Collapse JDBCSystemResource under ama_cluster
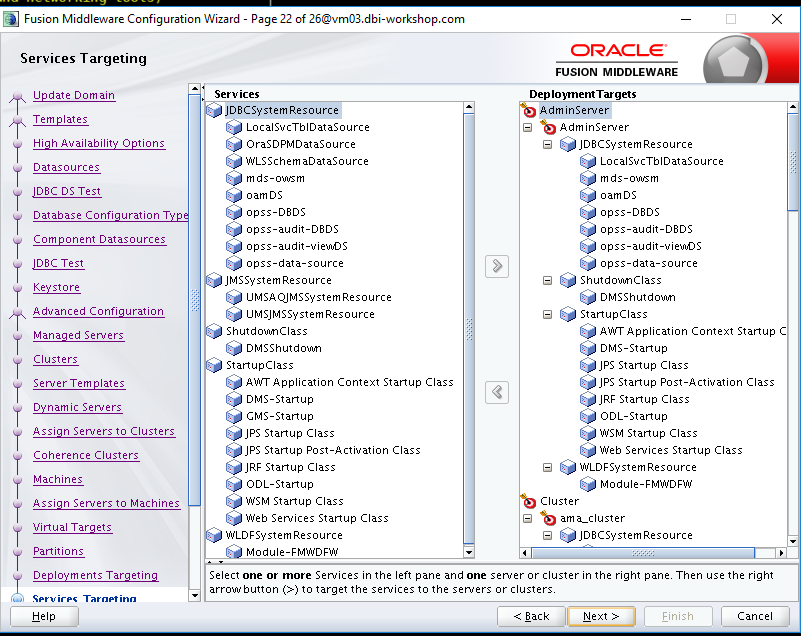 pos(548,535)
